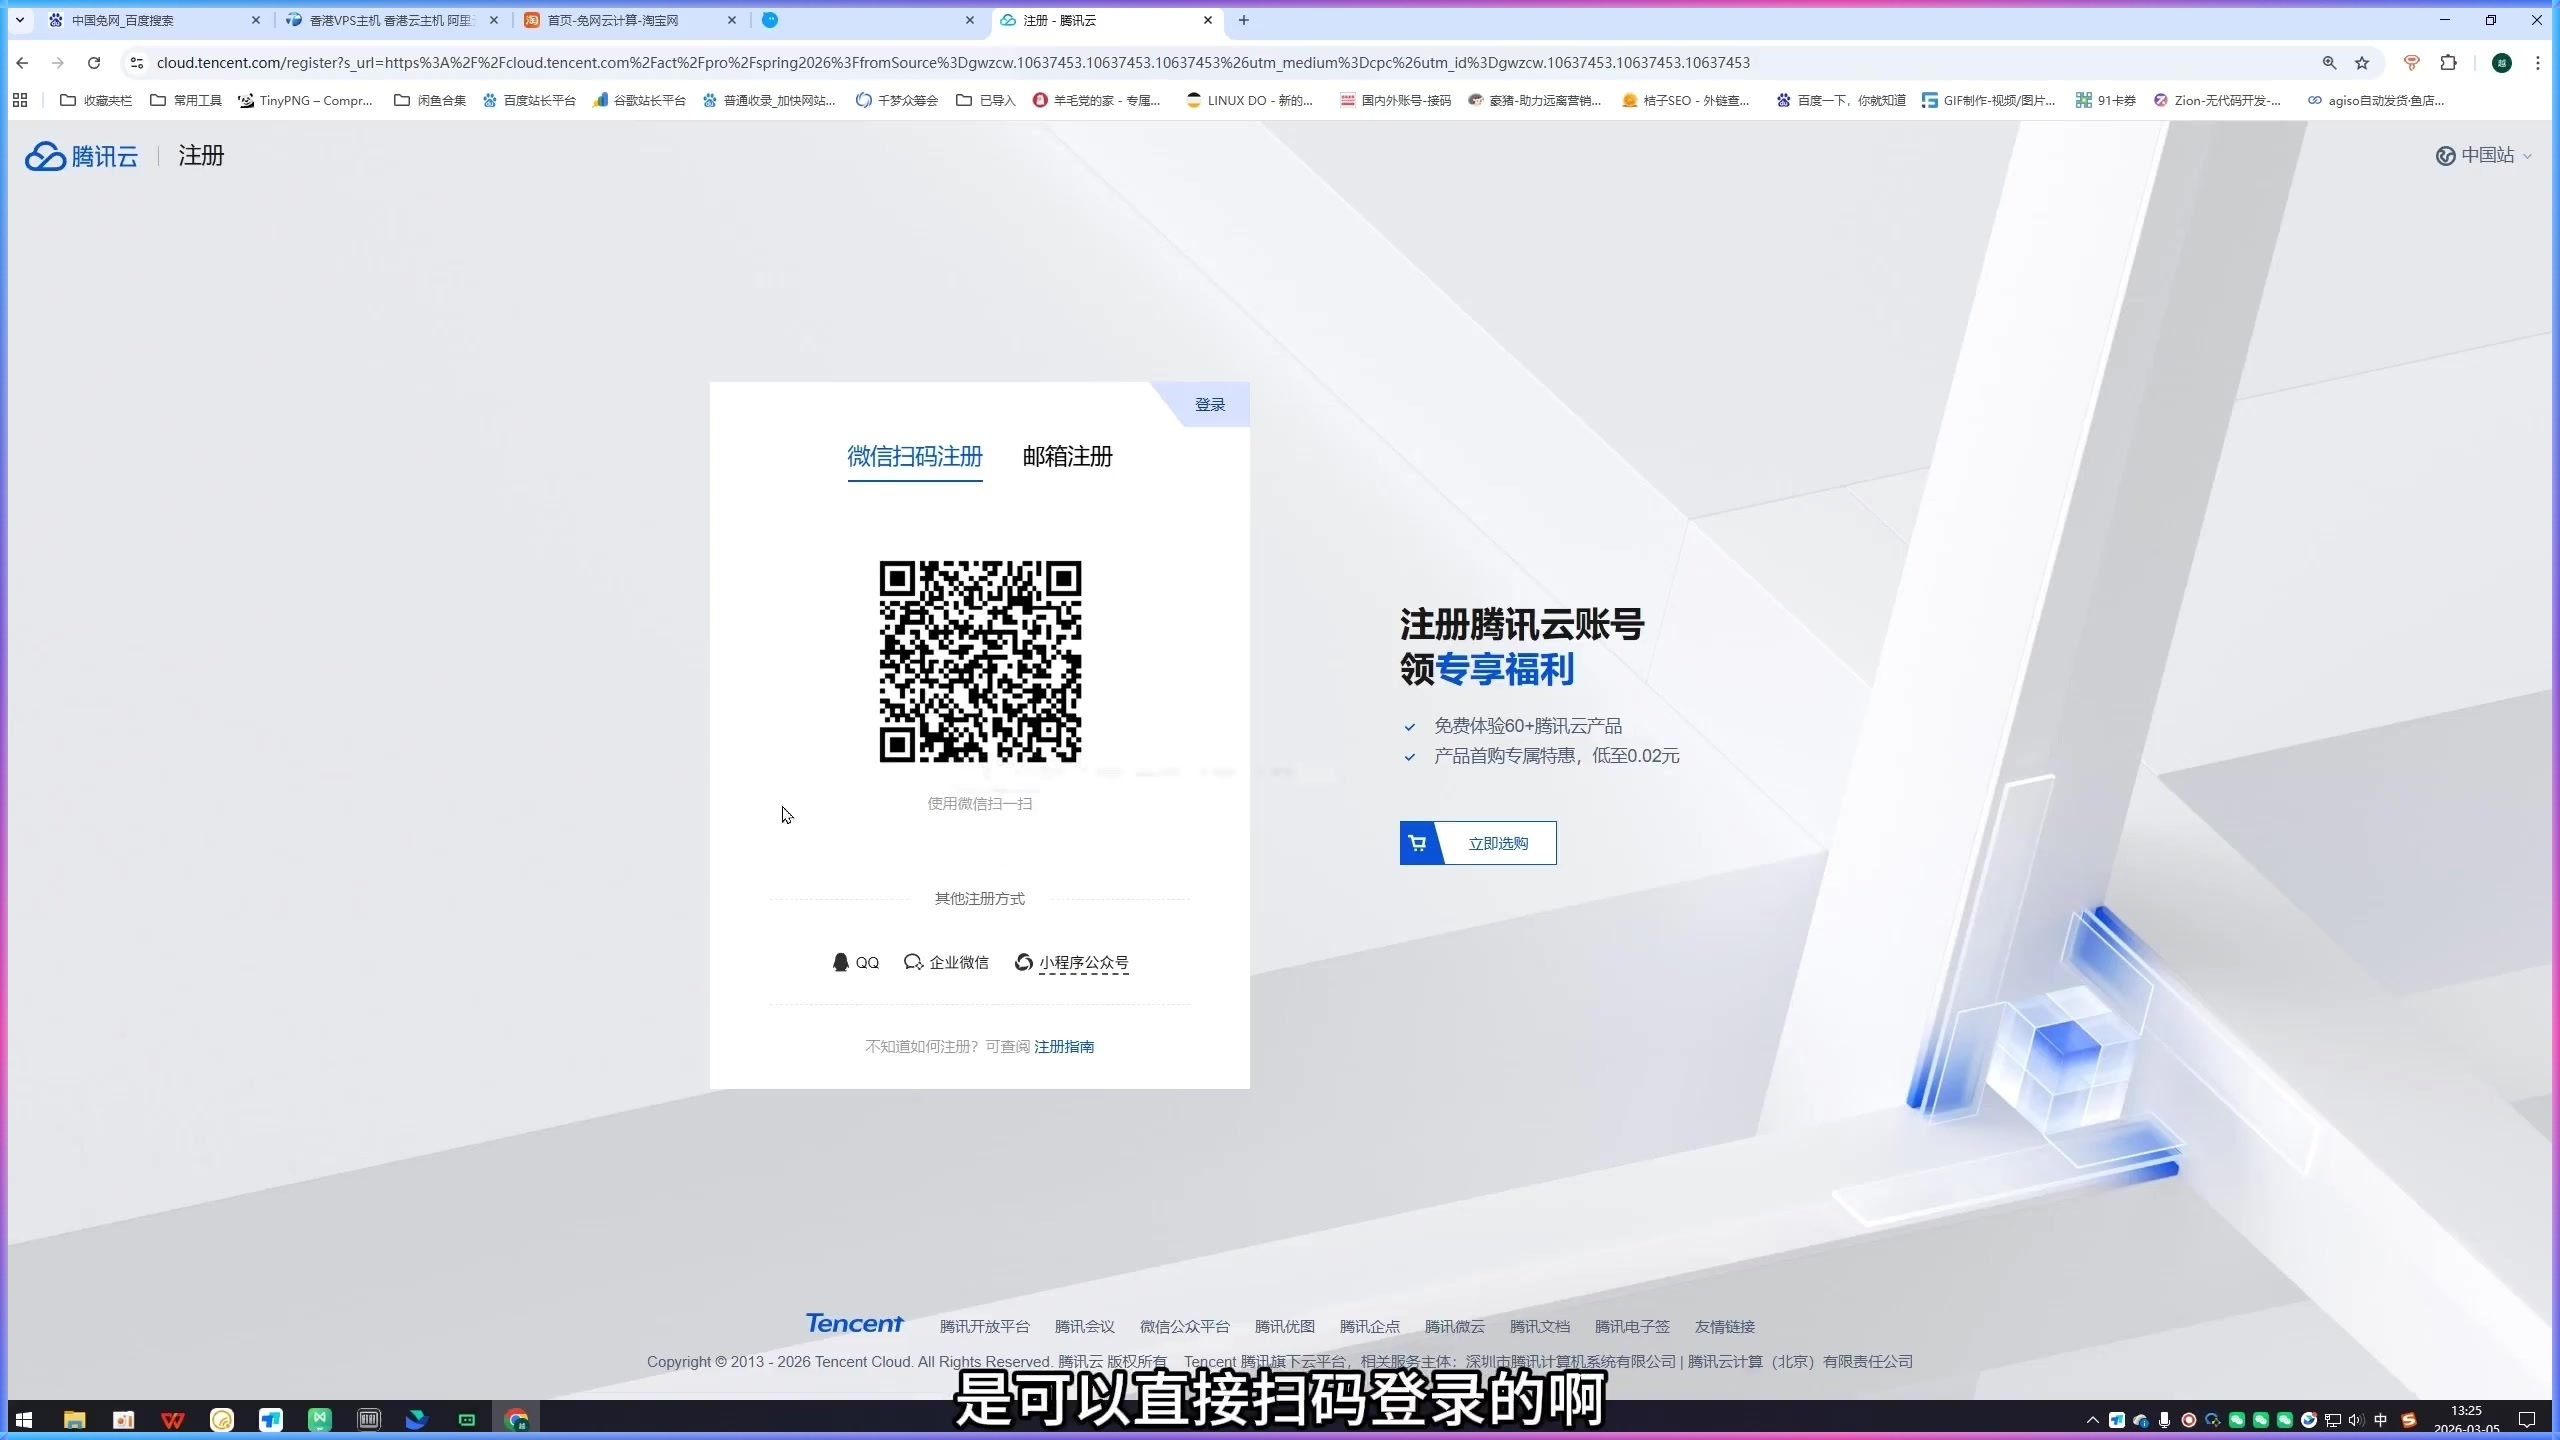Click the taskbar clock 13:25
The image size is (2560, 1440).
point(2466,1410)
